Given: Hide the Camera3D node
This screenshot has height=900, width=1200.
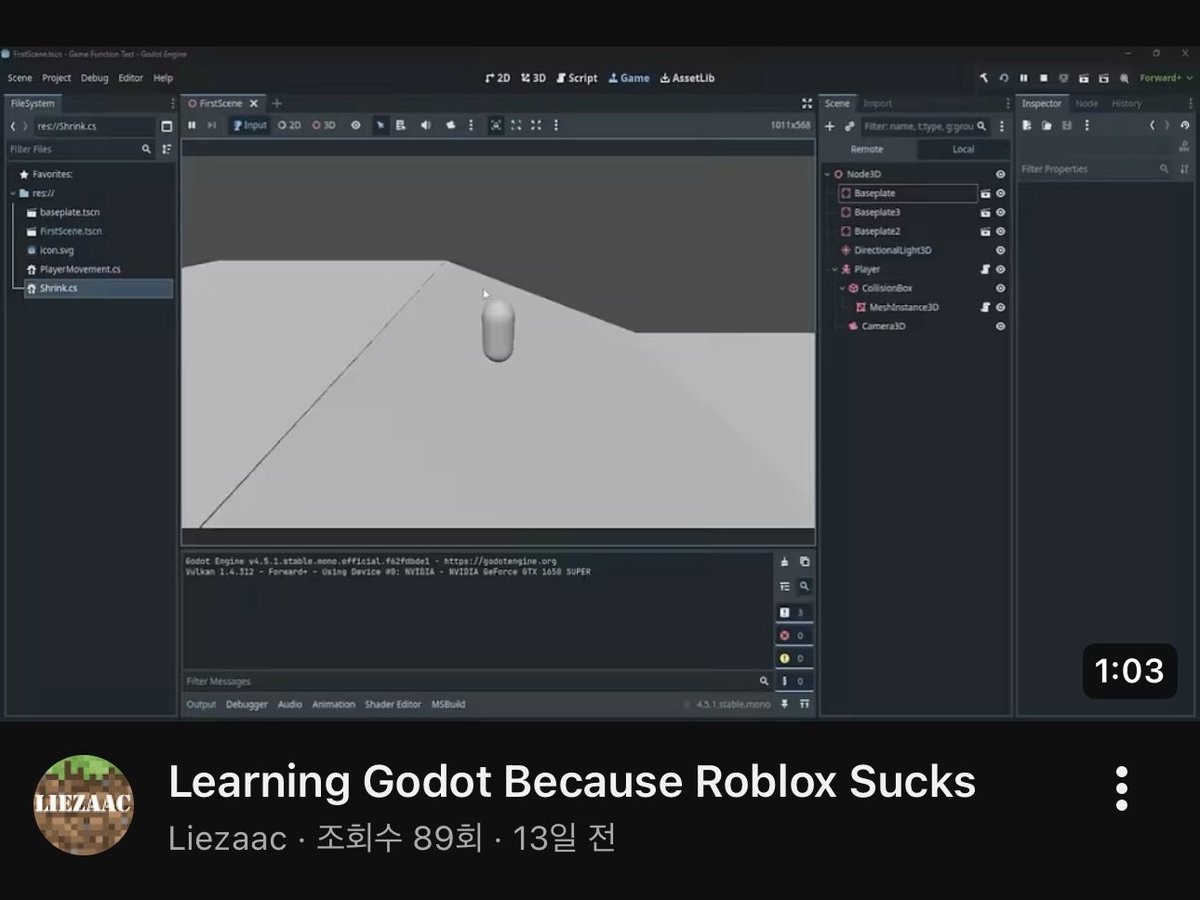Looking at the screenshot, I should pyautogui.click(x=1000, y=326).
